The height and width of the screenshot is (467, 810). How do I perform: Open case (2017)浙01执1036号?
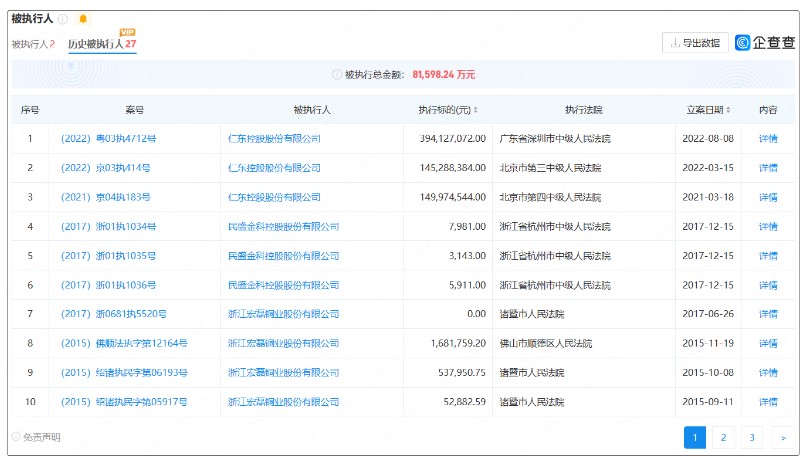tap(108, 285)
